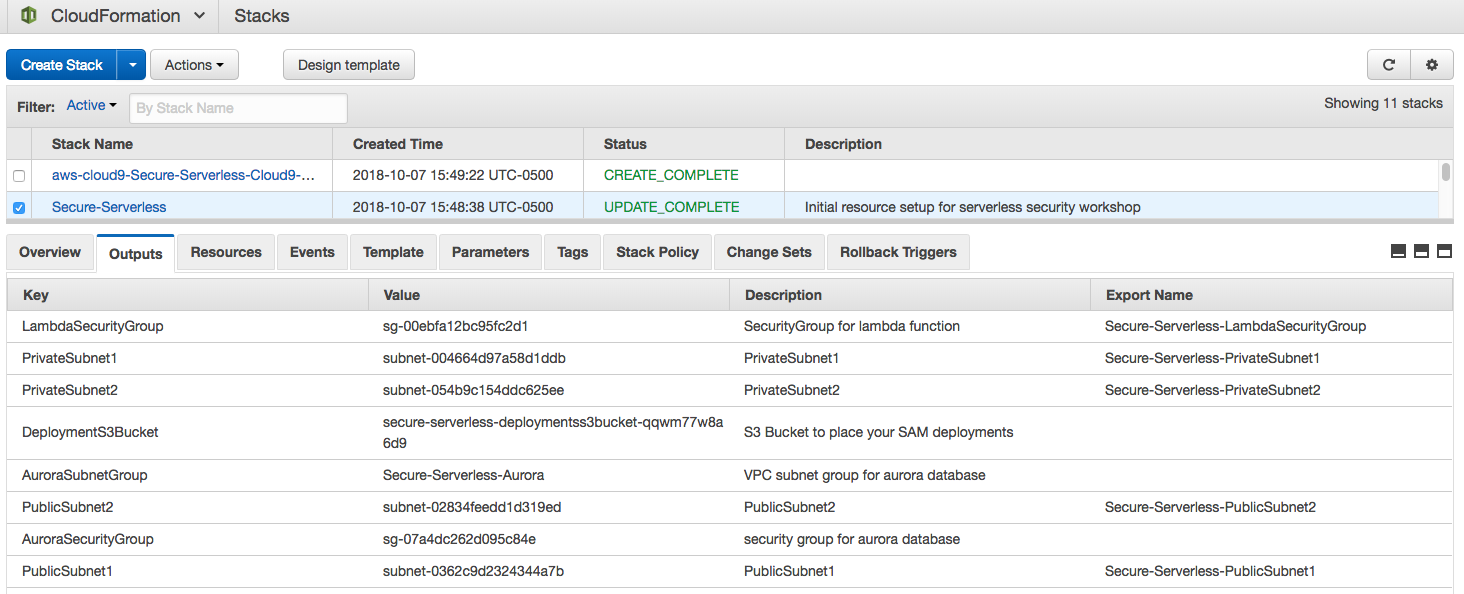Switch to the half split pane layout icon
Screen dimensions: 1464x594
point(1421,252)
